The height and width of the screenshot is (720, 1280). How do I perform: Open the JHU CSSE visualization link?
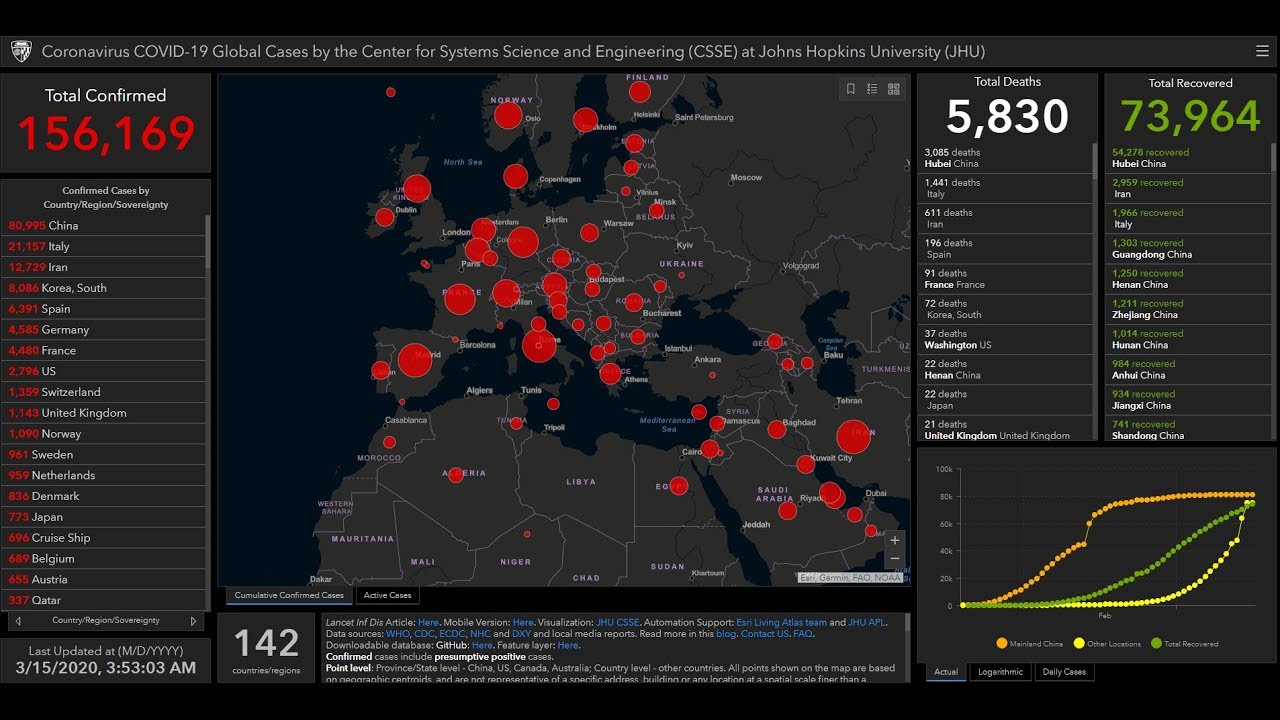coord(617,622)
